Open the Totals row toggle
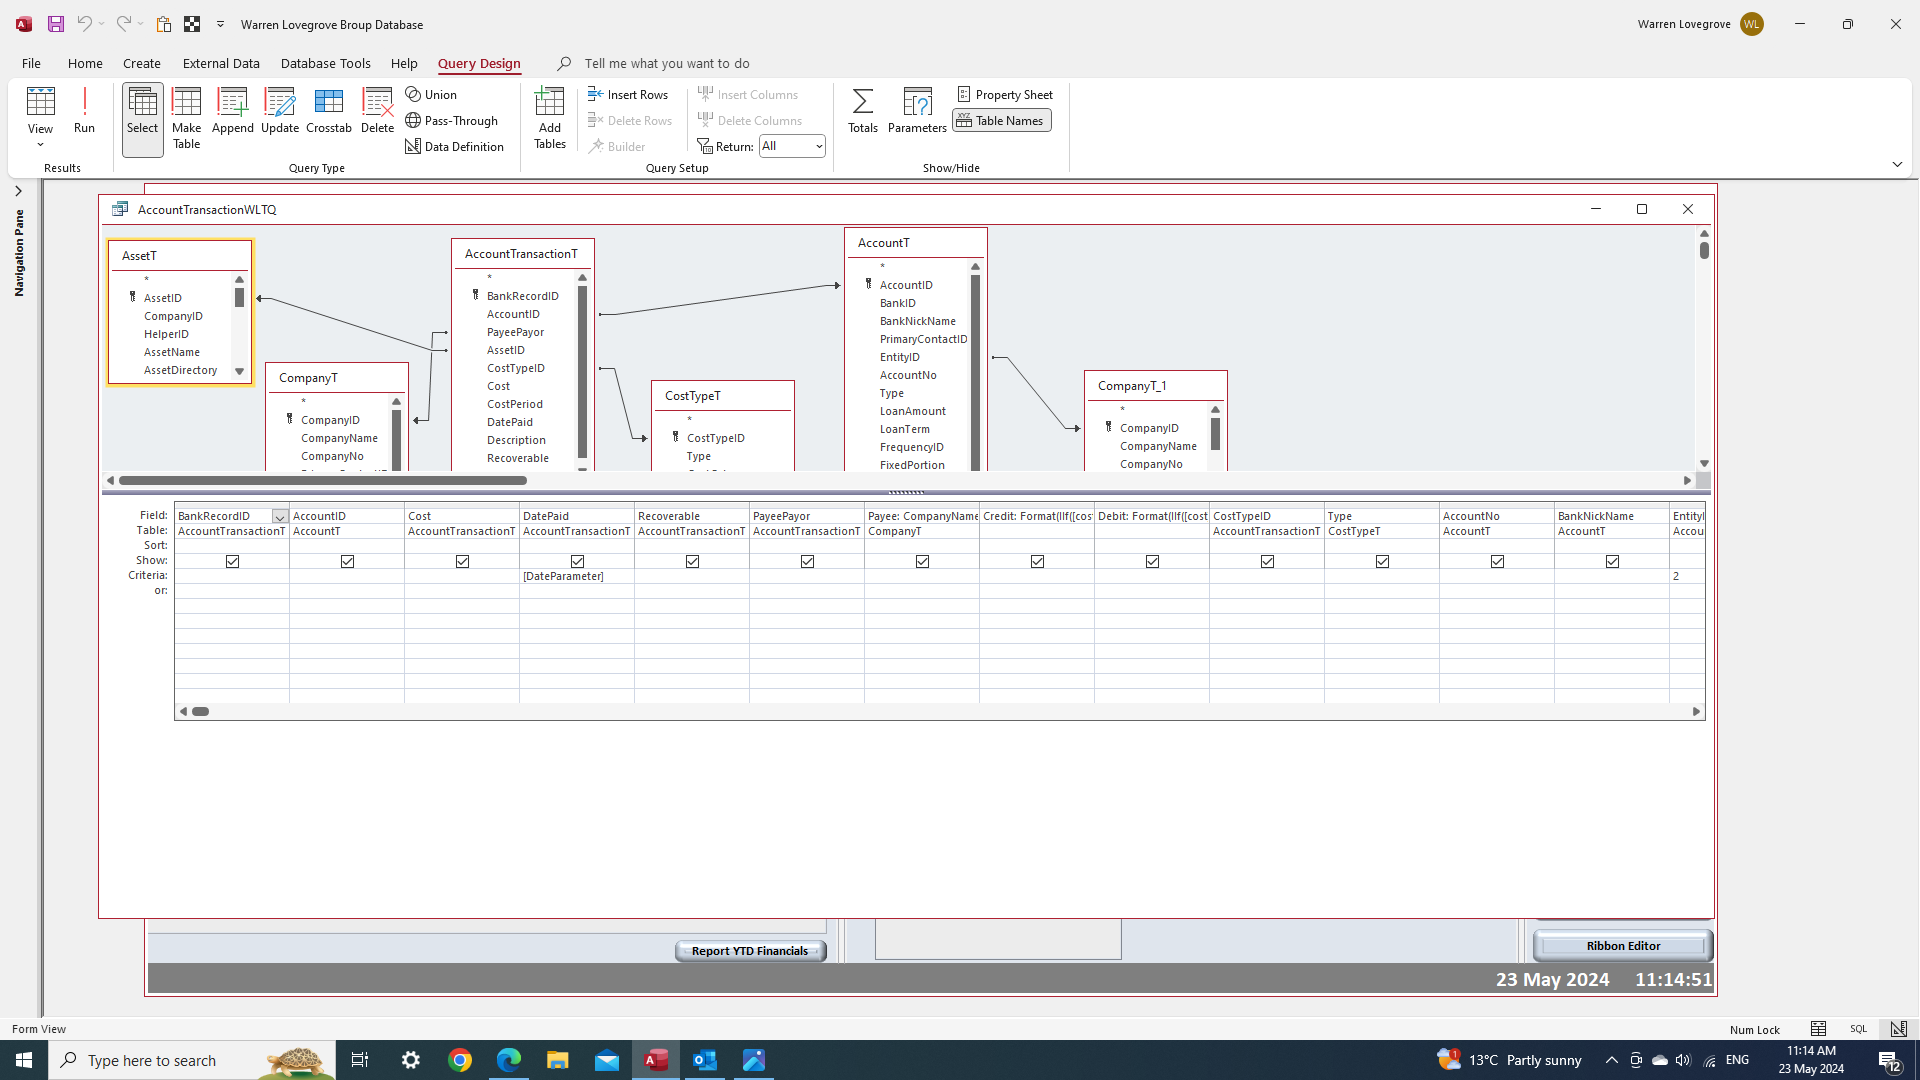1920x1080 pixels. click(862, 113)
